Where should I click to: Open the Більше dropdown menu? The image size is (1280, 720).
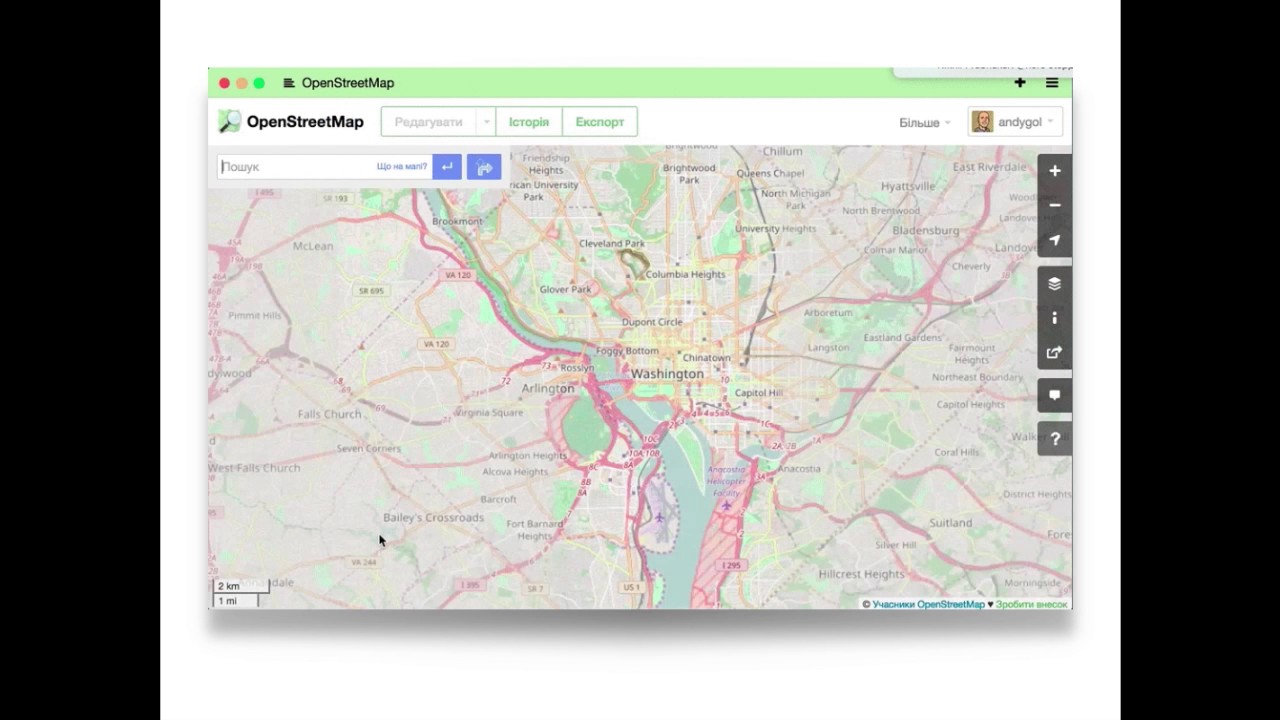tap(925, 123)
